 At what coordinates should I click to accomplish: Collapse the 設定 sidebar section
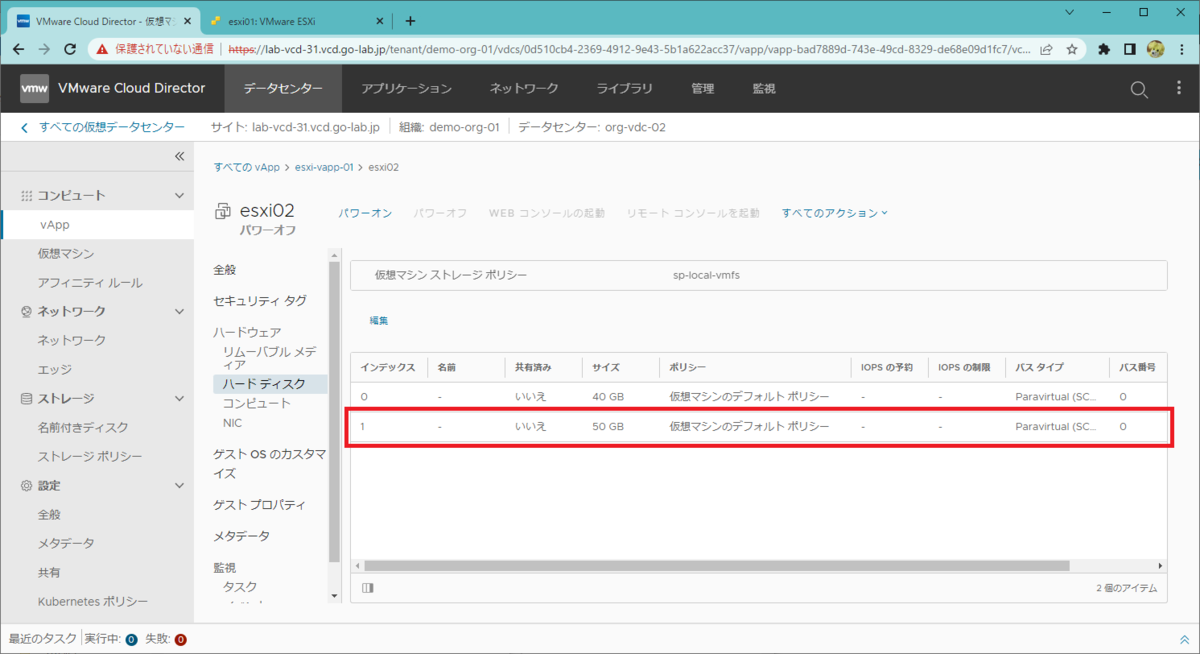[179, 485]
